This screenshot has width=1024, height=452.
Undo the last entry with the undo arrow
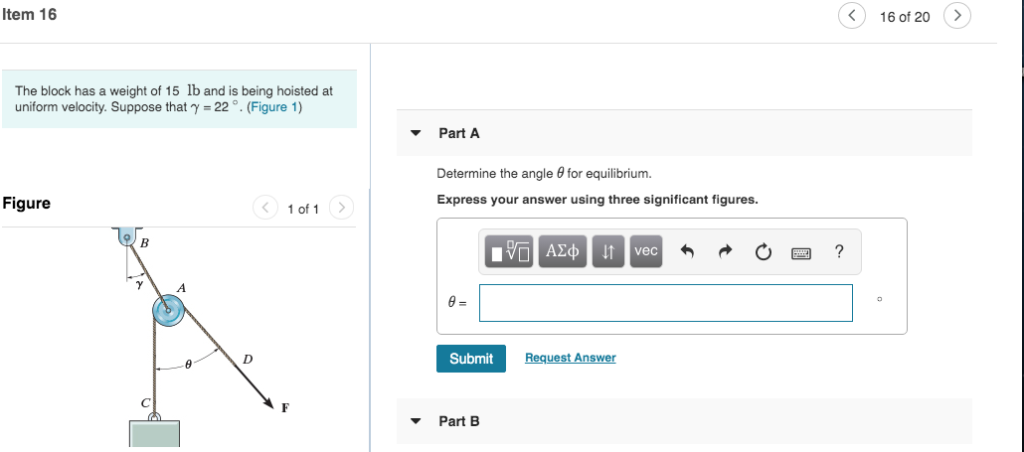click(x=687, y=251)
